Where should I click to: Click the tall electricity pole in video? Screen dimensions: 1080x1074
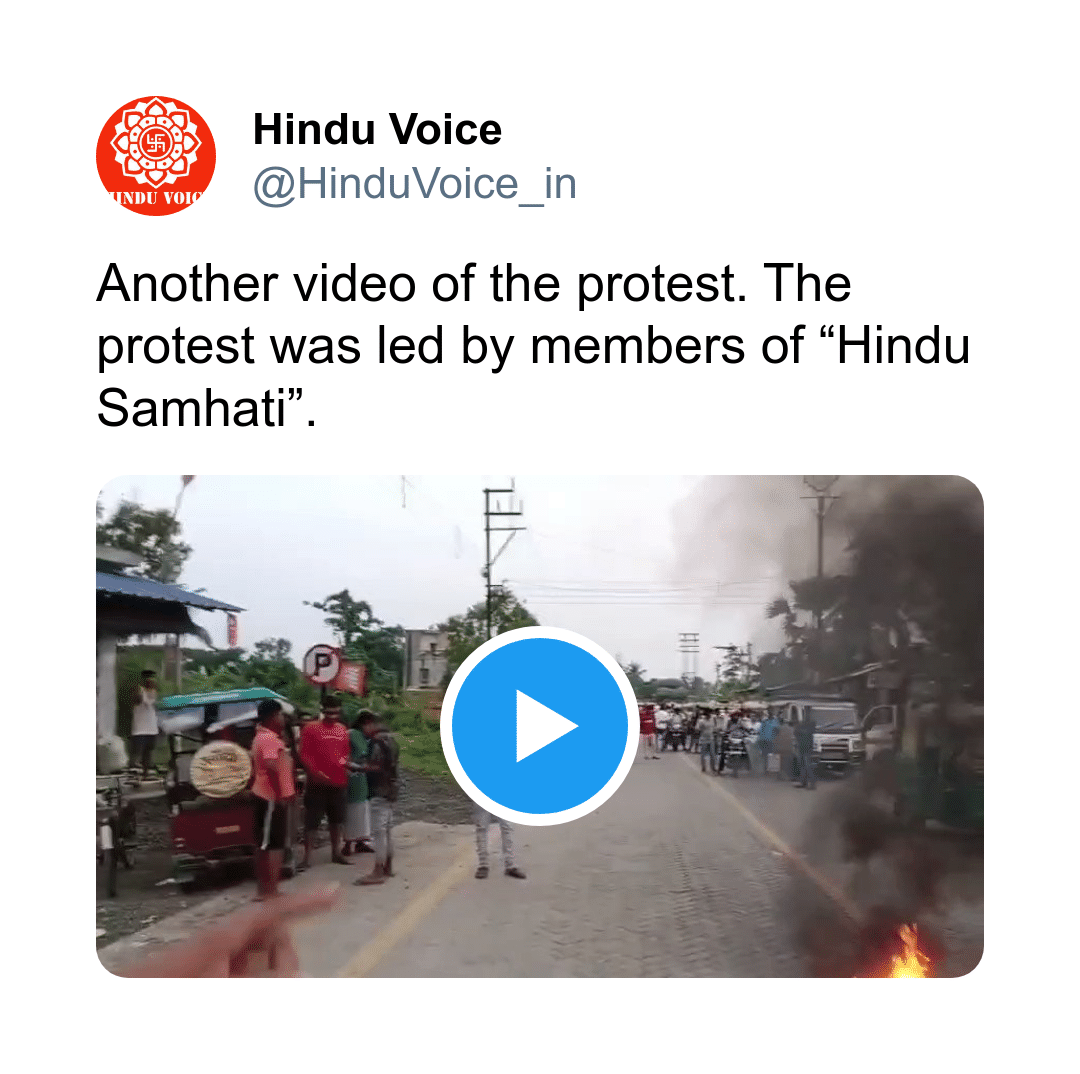(497, 558)
